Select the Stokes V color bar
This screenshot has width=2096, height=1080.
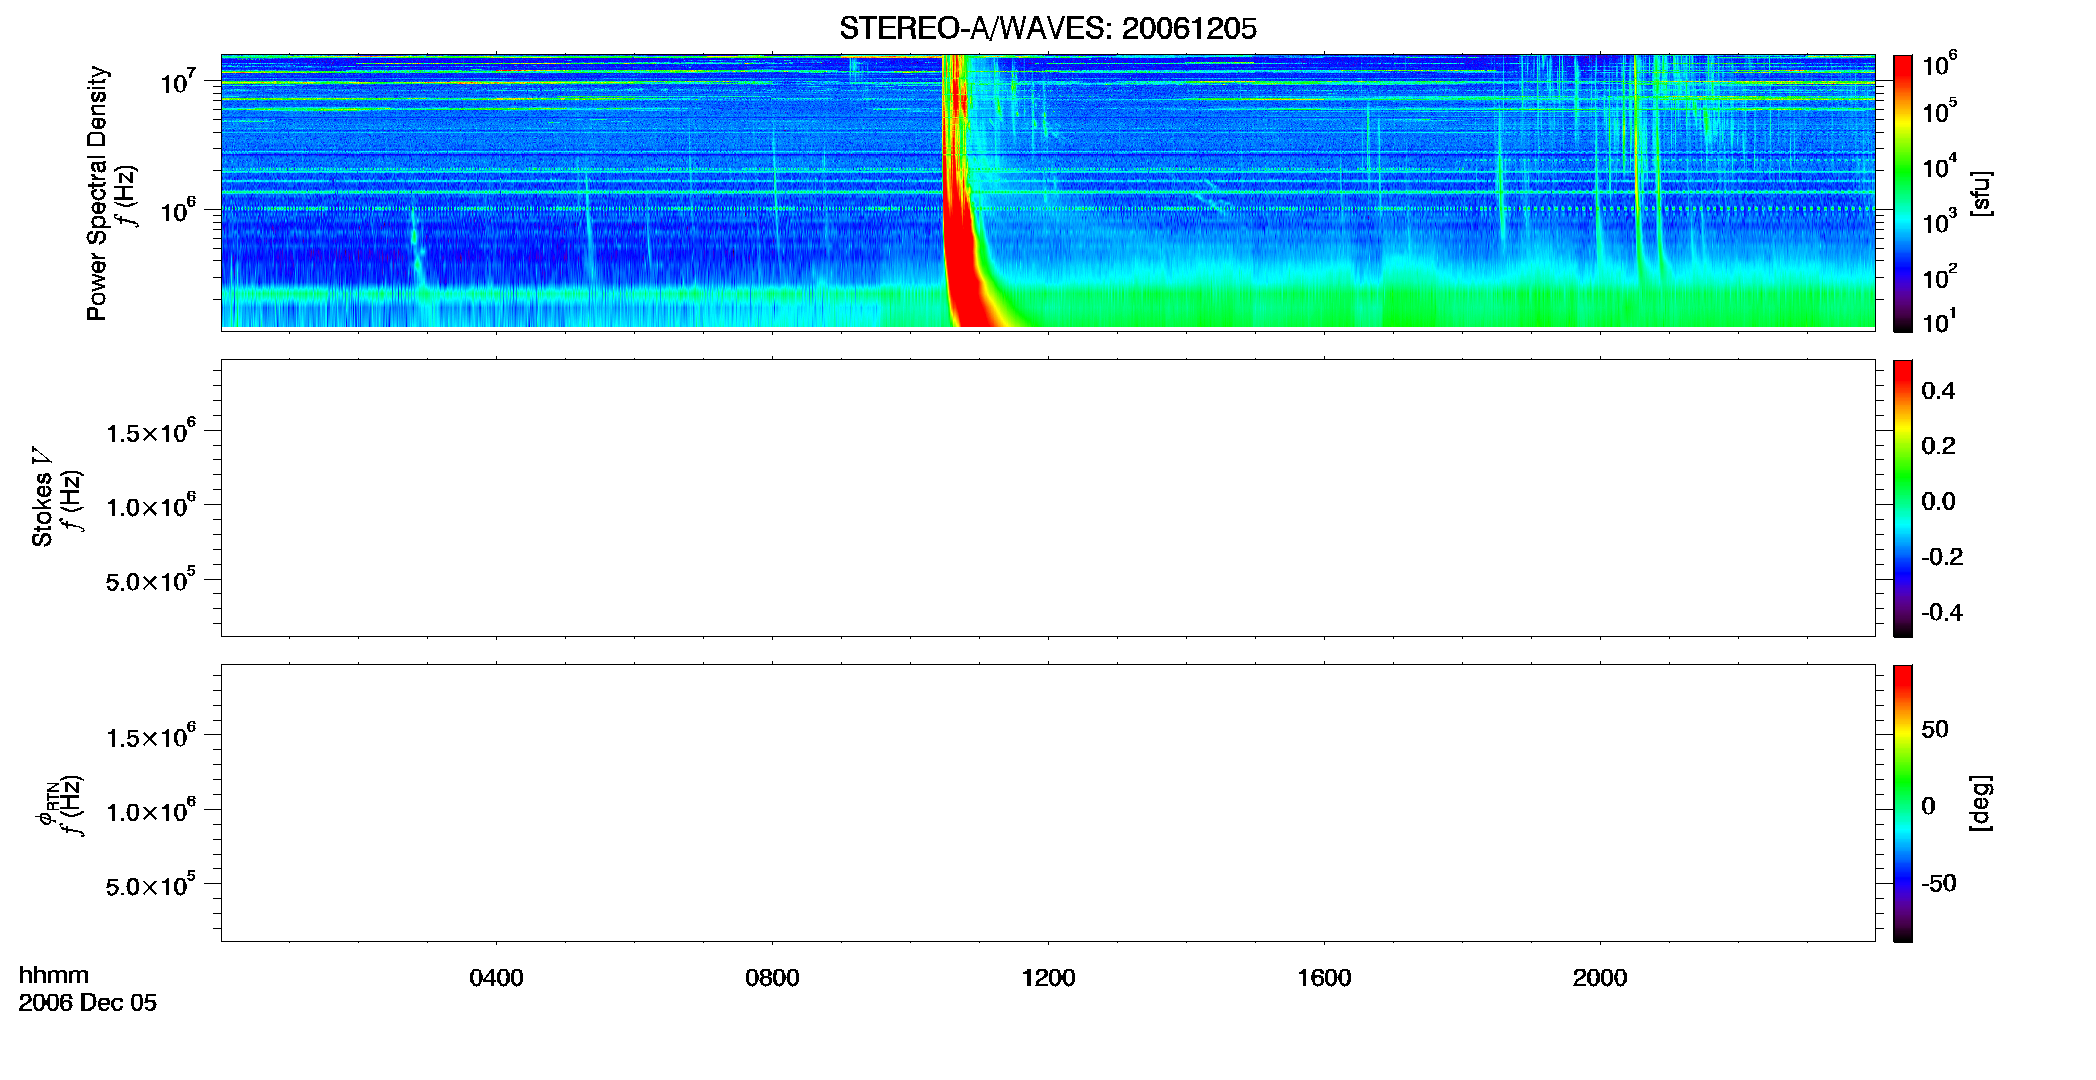click(x=1902, y=498)
